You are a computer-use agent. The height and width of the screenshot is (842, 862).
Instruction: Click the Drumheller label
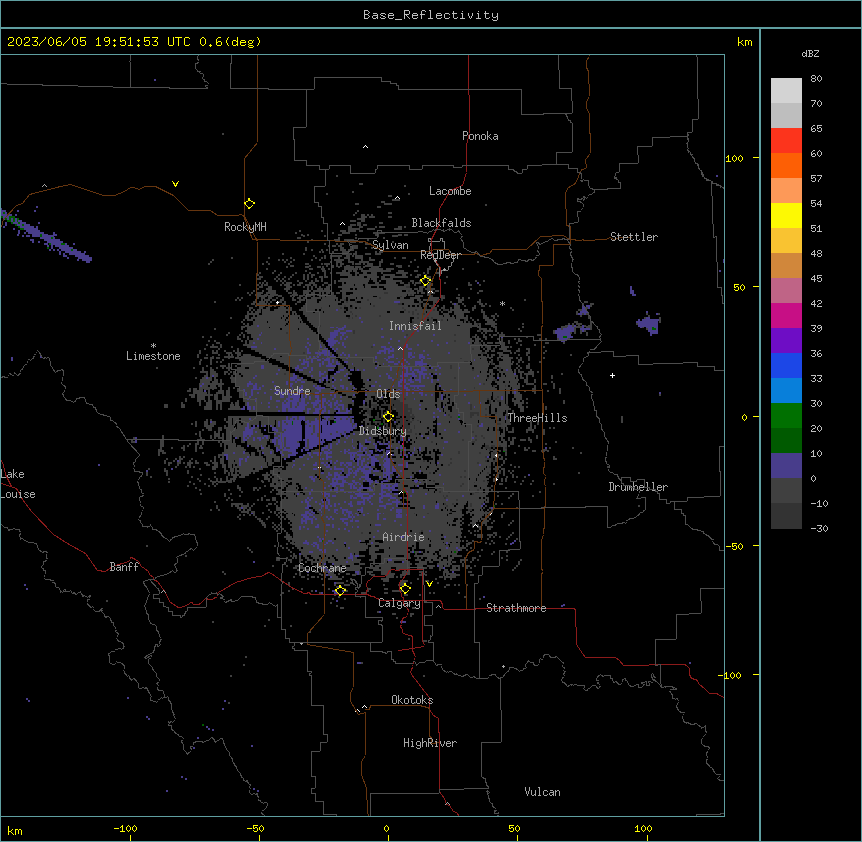[x=638, y=487]
